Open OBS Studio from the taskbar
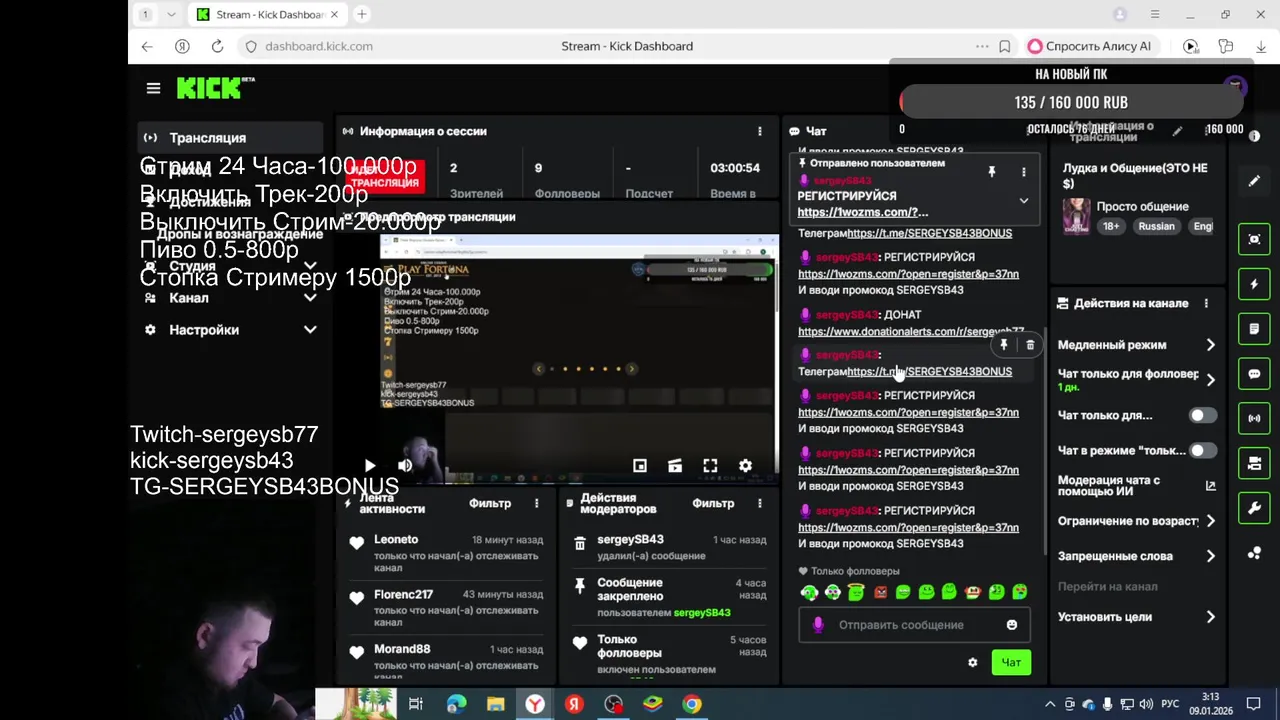This screenshot has height=720, width=1280. coord(613,704)
